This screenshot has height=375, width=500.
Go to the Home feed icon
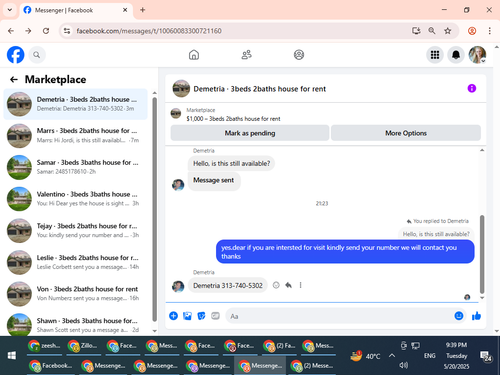click(194, 55)
